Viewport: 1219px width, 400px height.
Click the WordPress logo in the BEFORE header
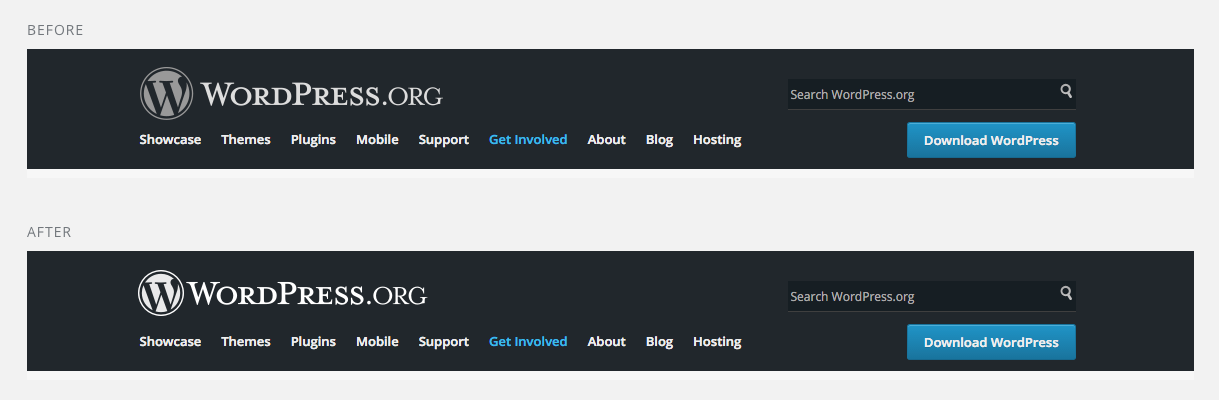pyautogui.click(x=166, y=94)
